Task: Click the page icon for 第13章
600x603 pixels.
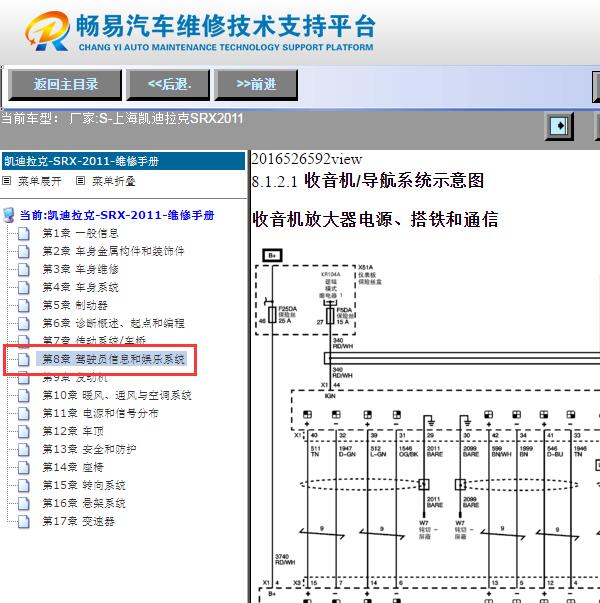Action: coord(24,450)
